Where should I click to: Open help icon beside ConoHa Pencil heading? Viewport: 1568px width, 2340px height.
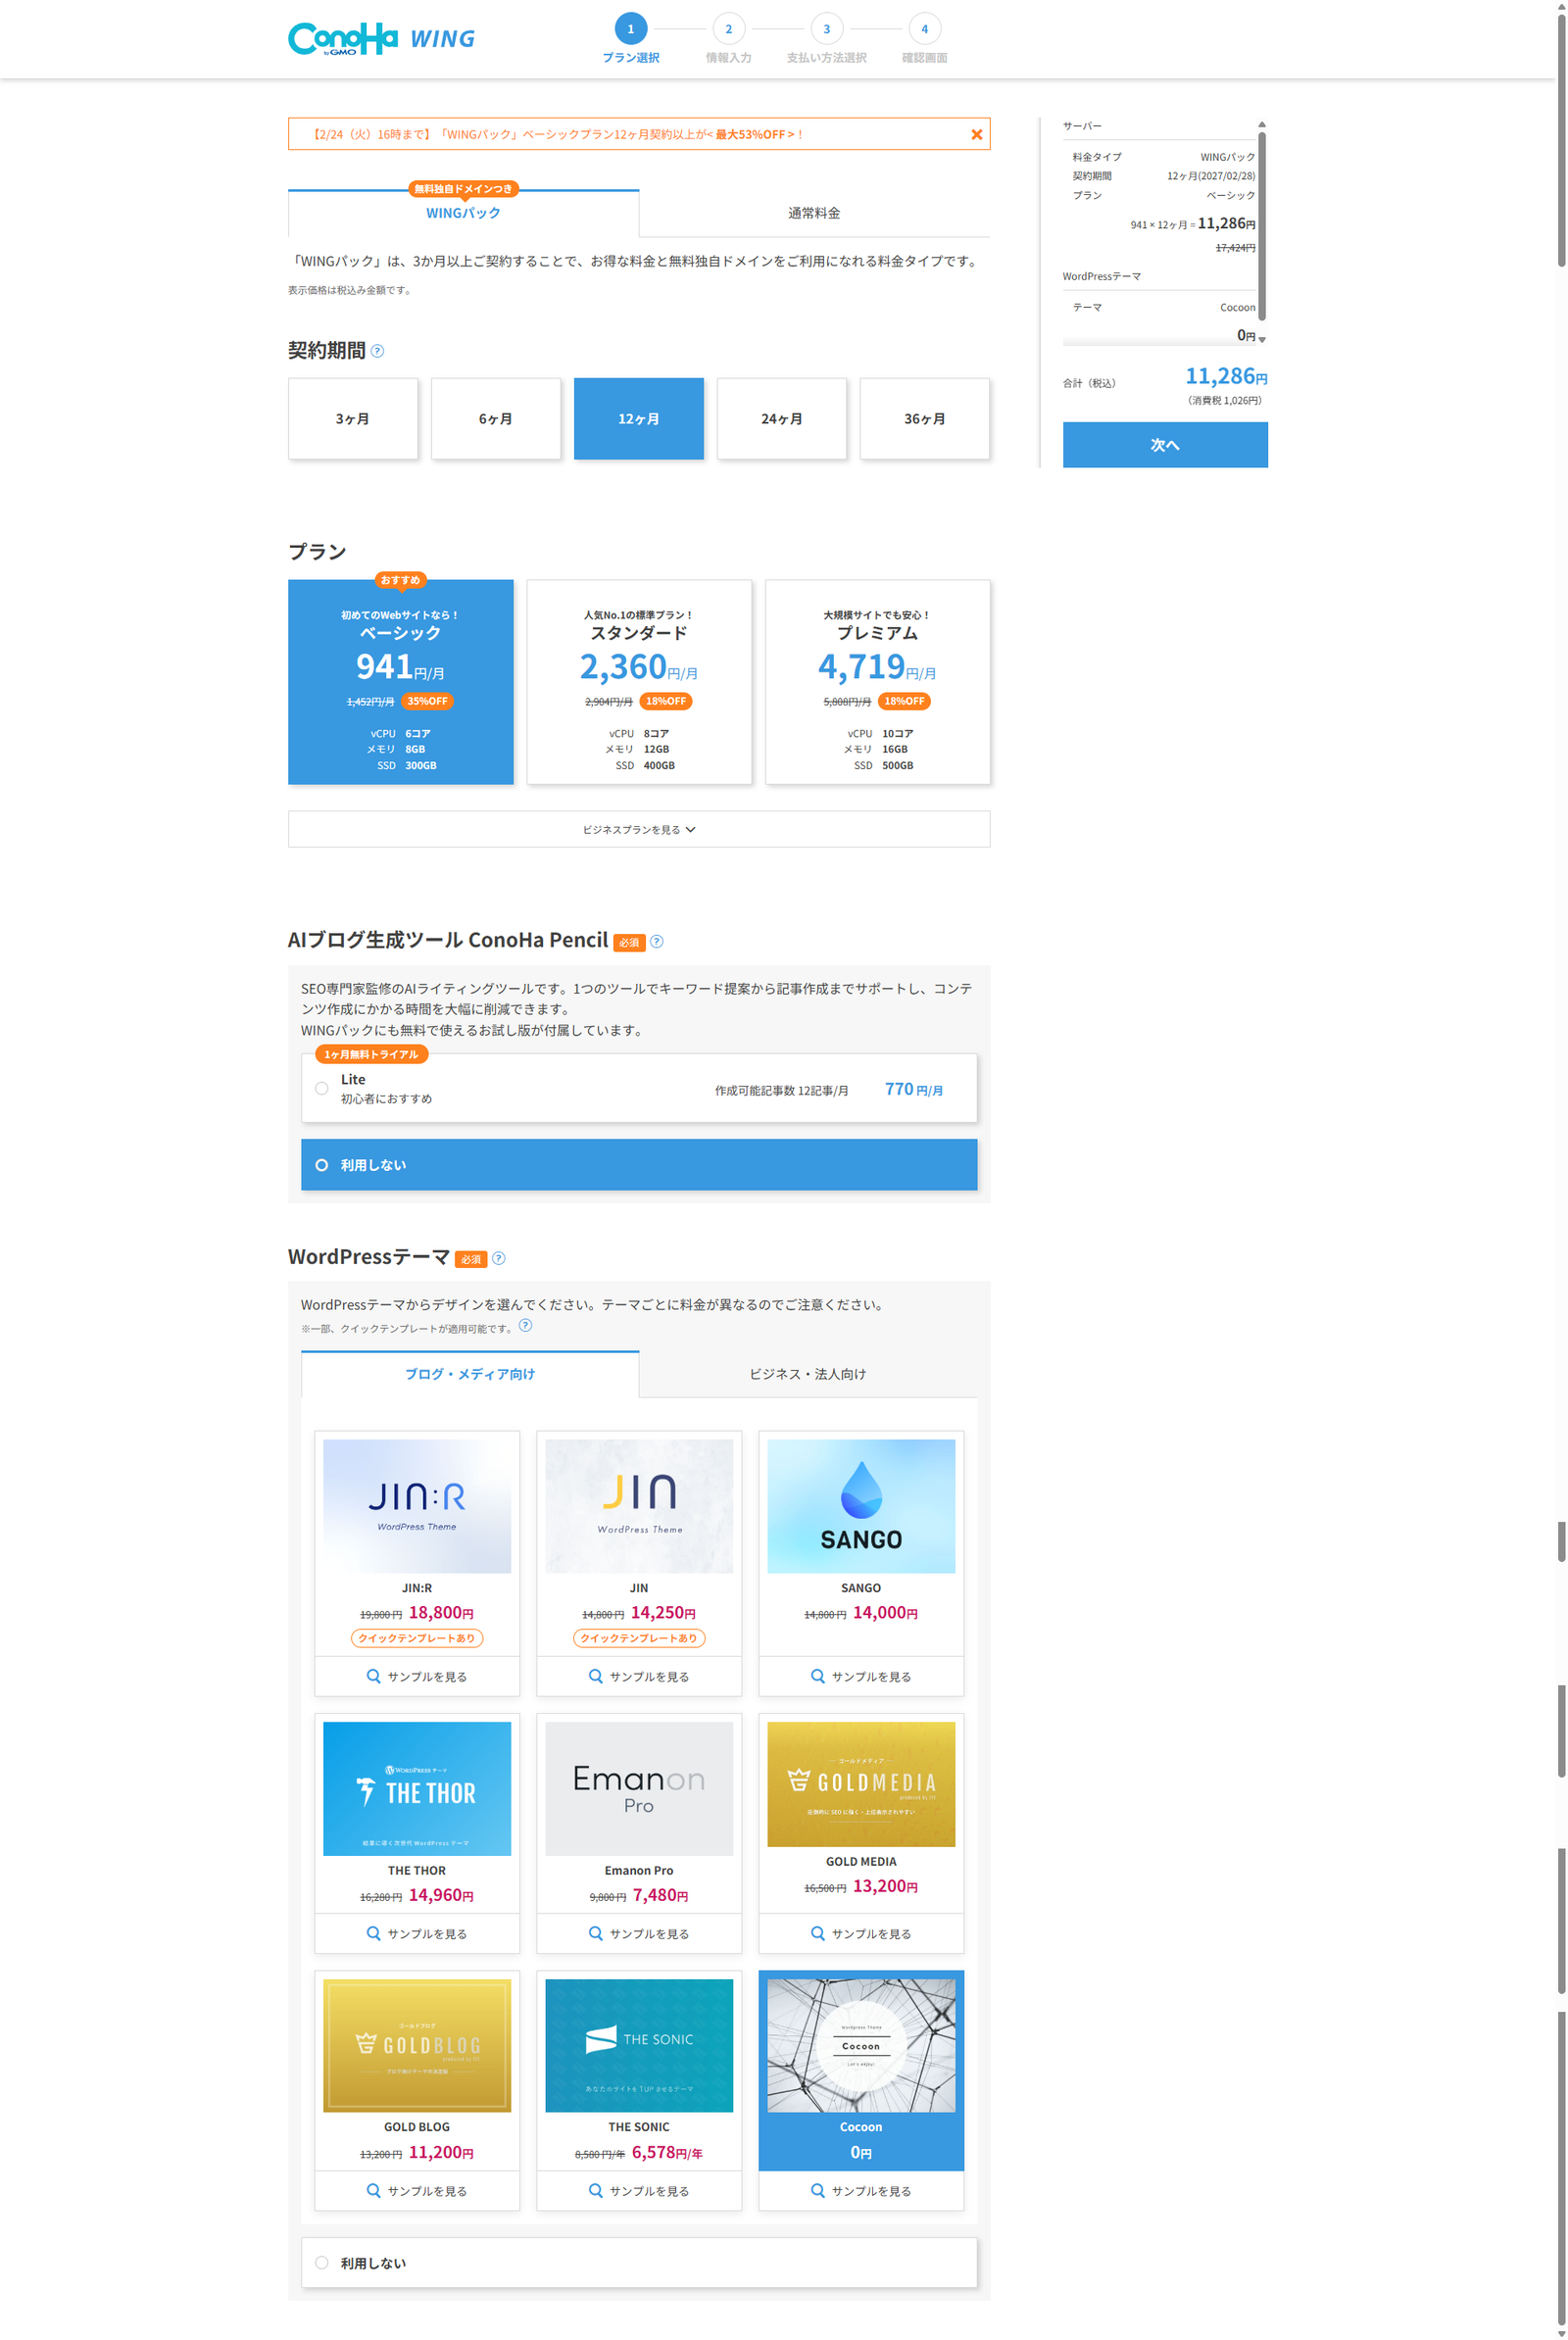tap(657, 941)
